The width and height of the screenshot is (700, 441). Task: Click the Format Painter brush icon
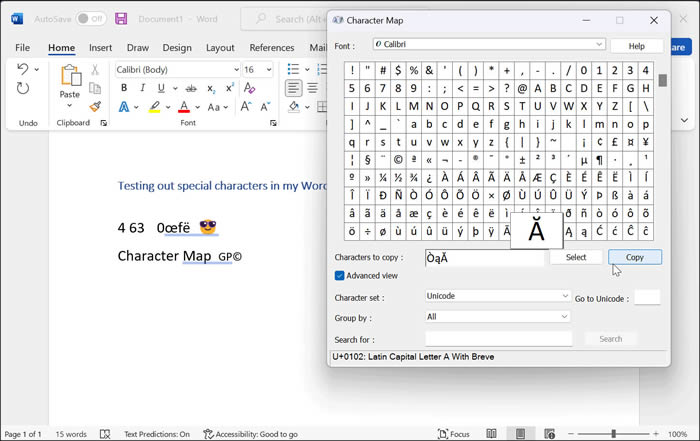(x=95, y=106)
